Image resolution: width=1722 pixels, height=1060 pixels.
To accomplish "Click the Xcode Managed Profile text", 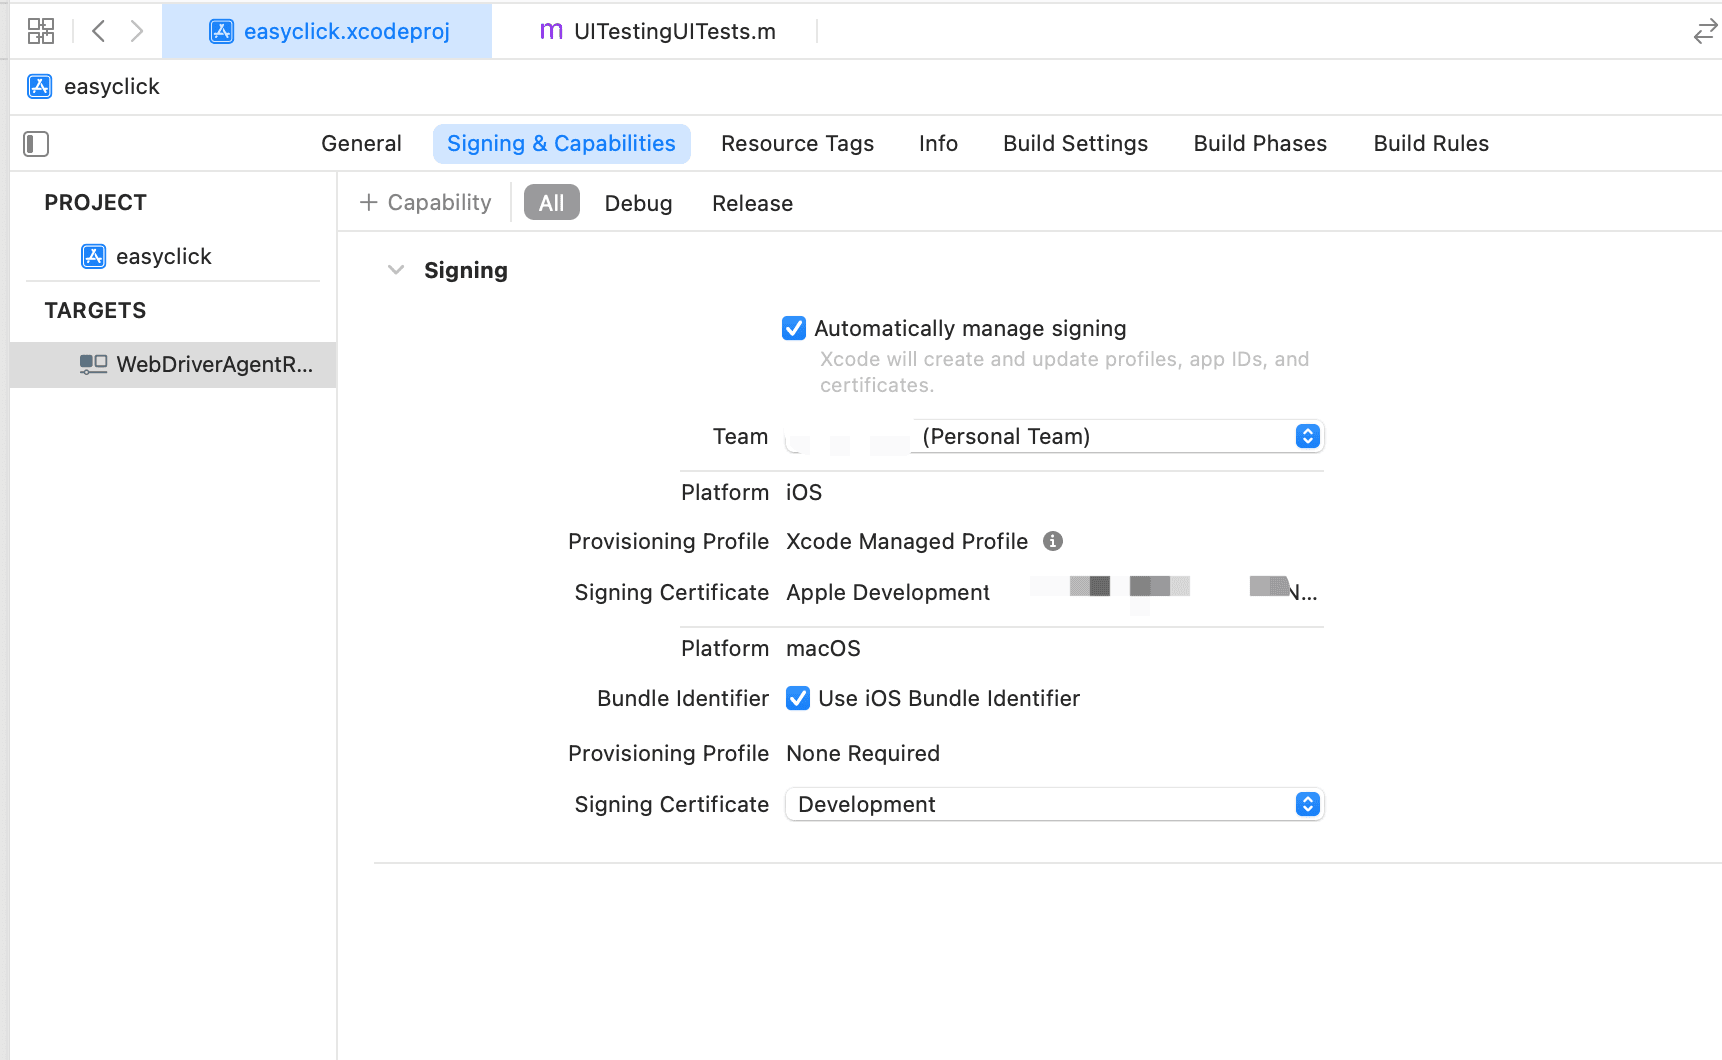I will click(x=907, y=541).
